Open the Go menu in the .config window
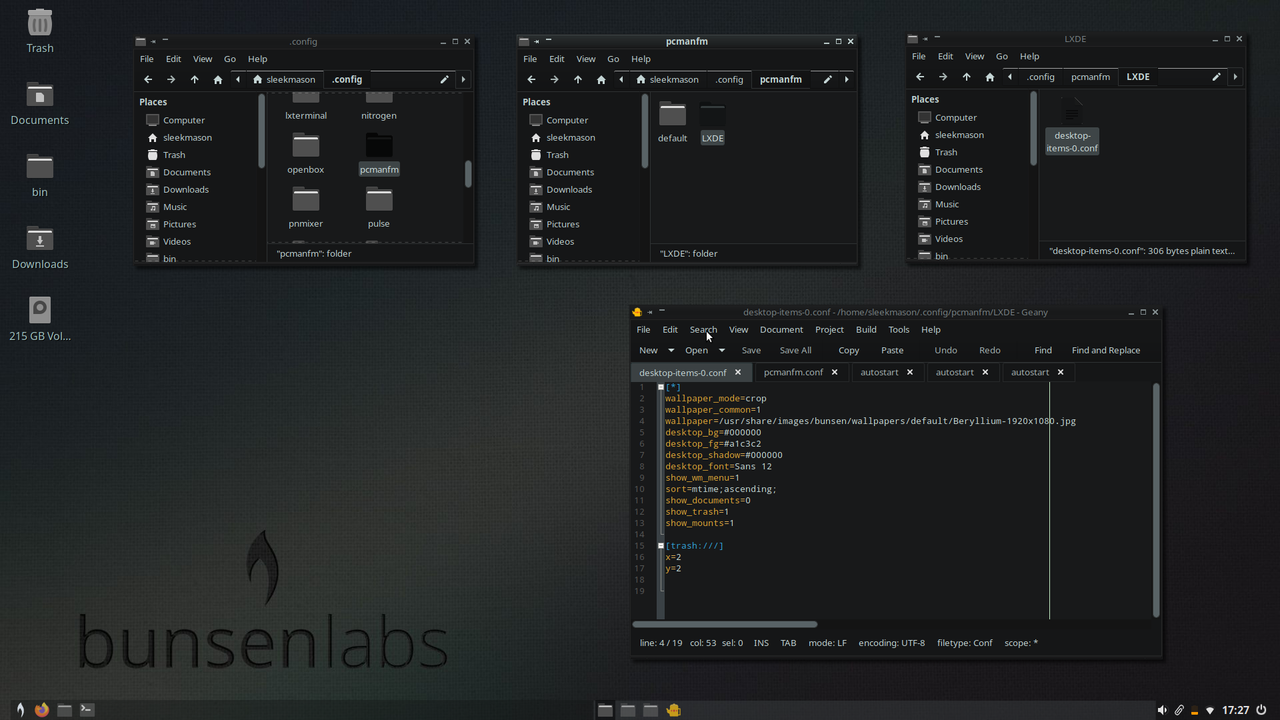 [230, 59]
